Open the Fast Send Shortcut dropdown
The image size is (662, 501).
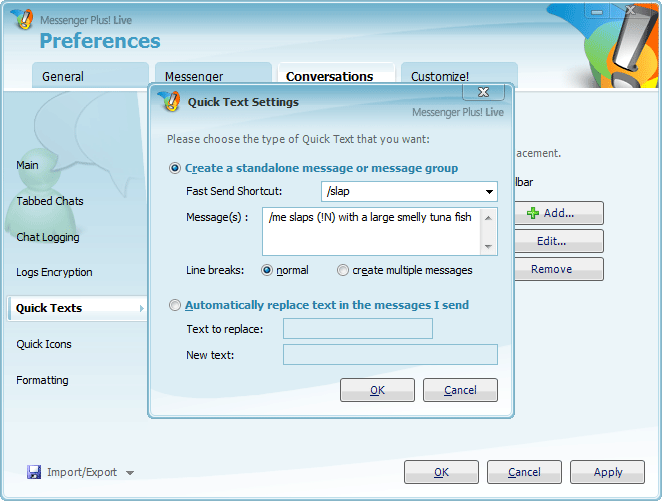489,192
